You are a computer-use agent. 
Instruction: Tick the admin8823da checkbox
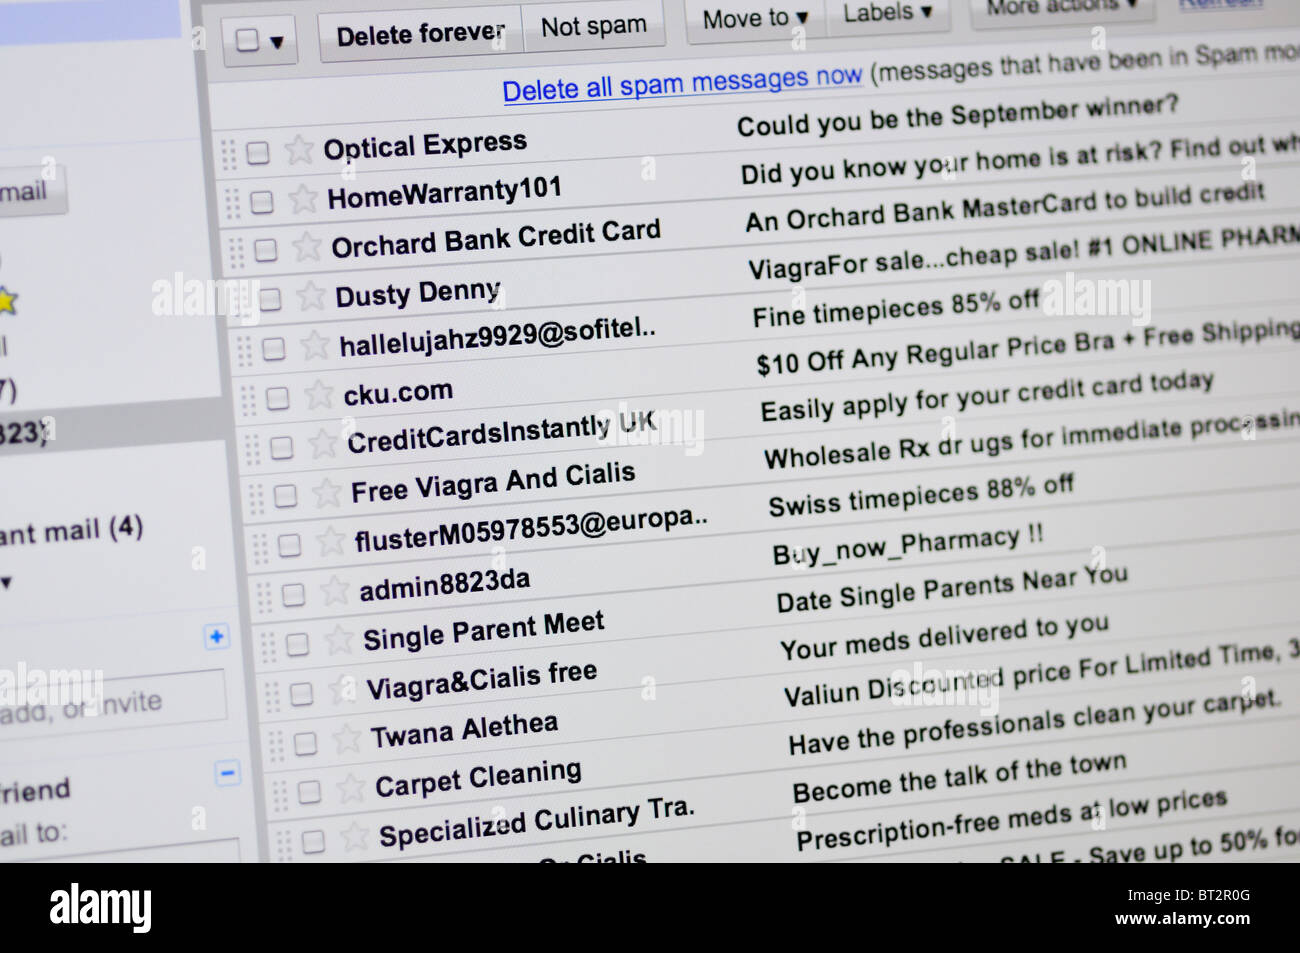293,595
